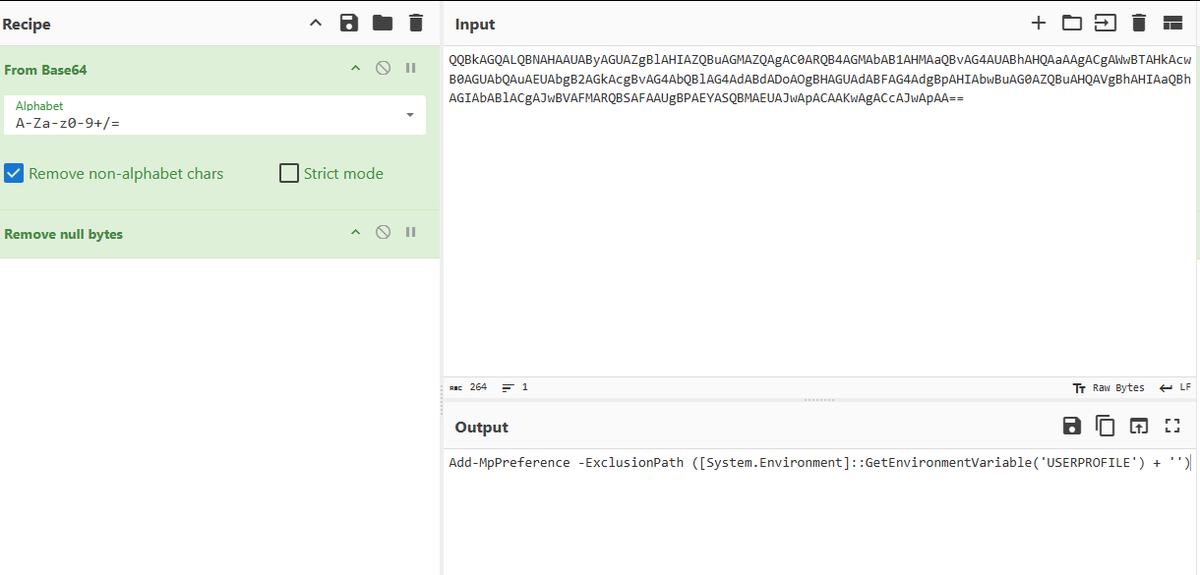Save output to file
This screenshot has height=575, width=1200.
pyautogui.click(x=1072, y=427)
